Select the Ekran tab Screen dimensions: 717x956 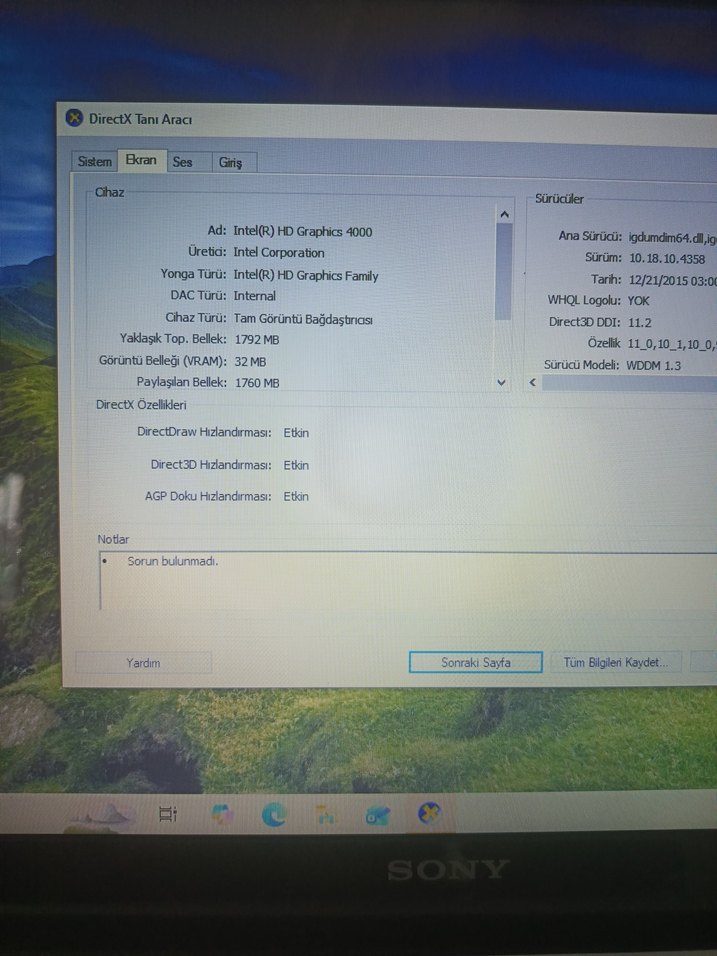(141, 160)
